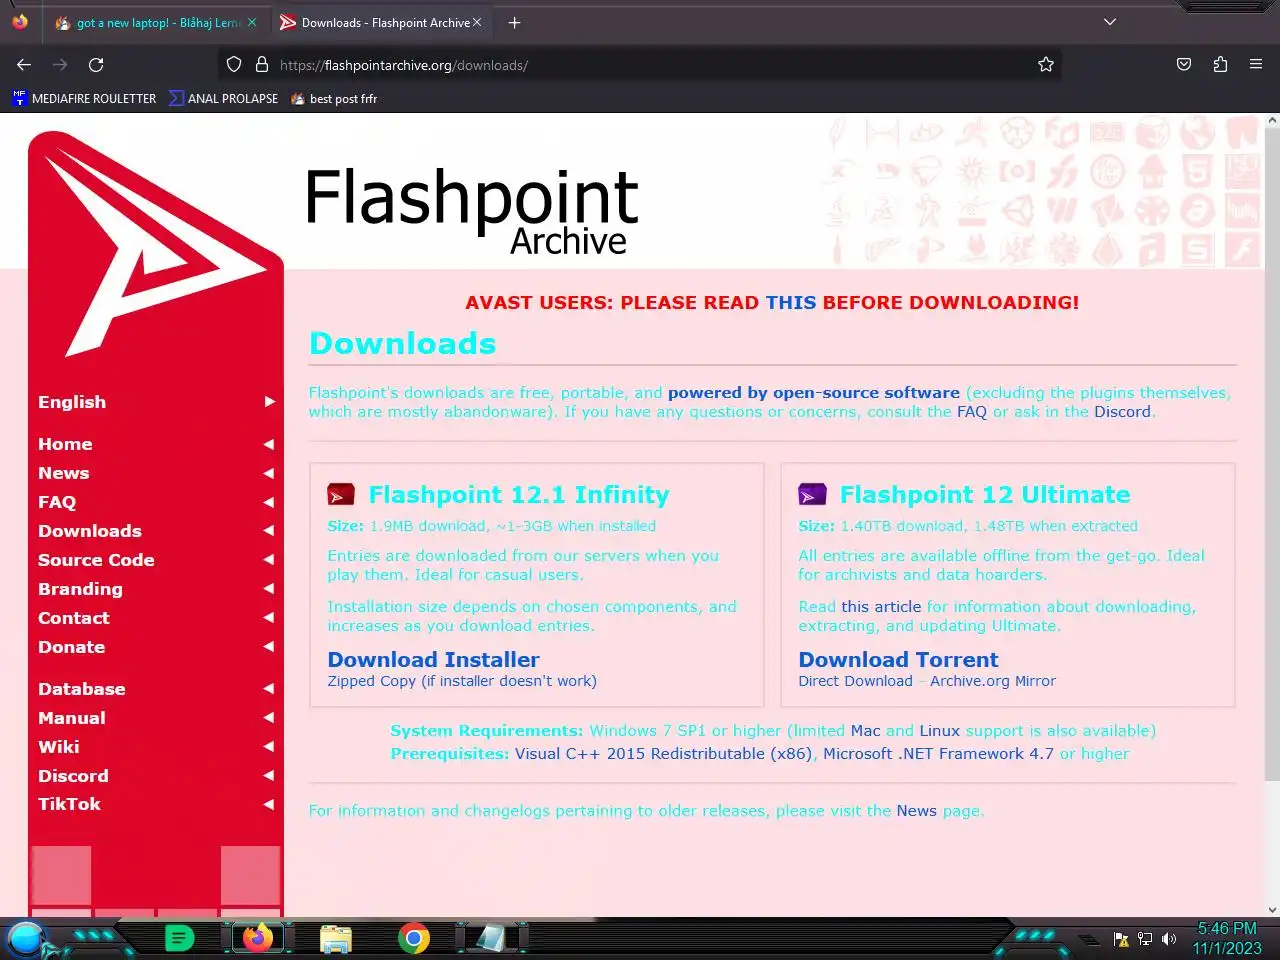Image resolution: width=1280 pixels, height=960 pixels.
Task: Open the Linux support link
Action: point(939,731)
